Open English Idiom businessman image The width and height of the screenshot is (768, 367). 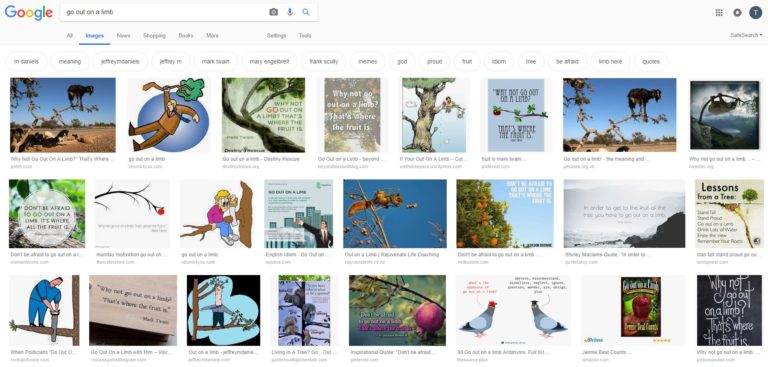299,214
